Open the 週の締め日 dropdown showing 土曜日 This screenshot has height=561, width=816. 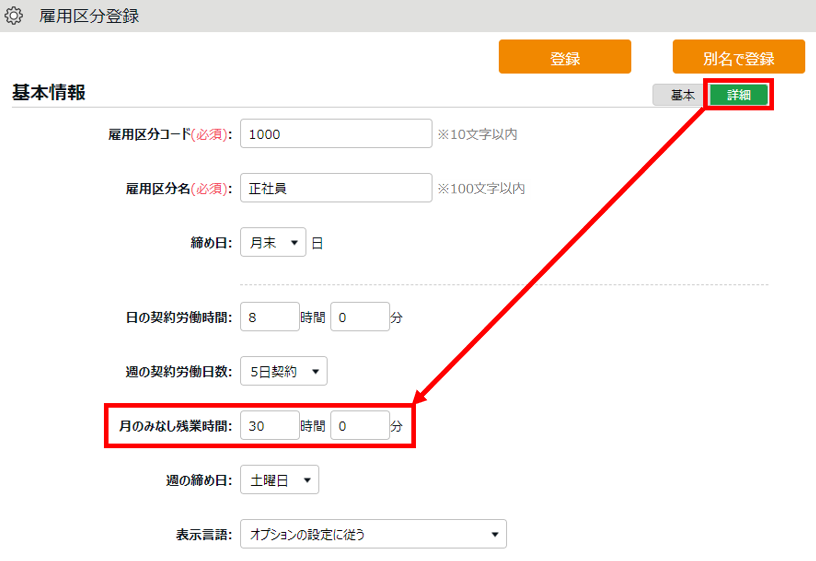click(x=279, y=480)
